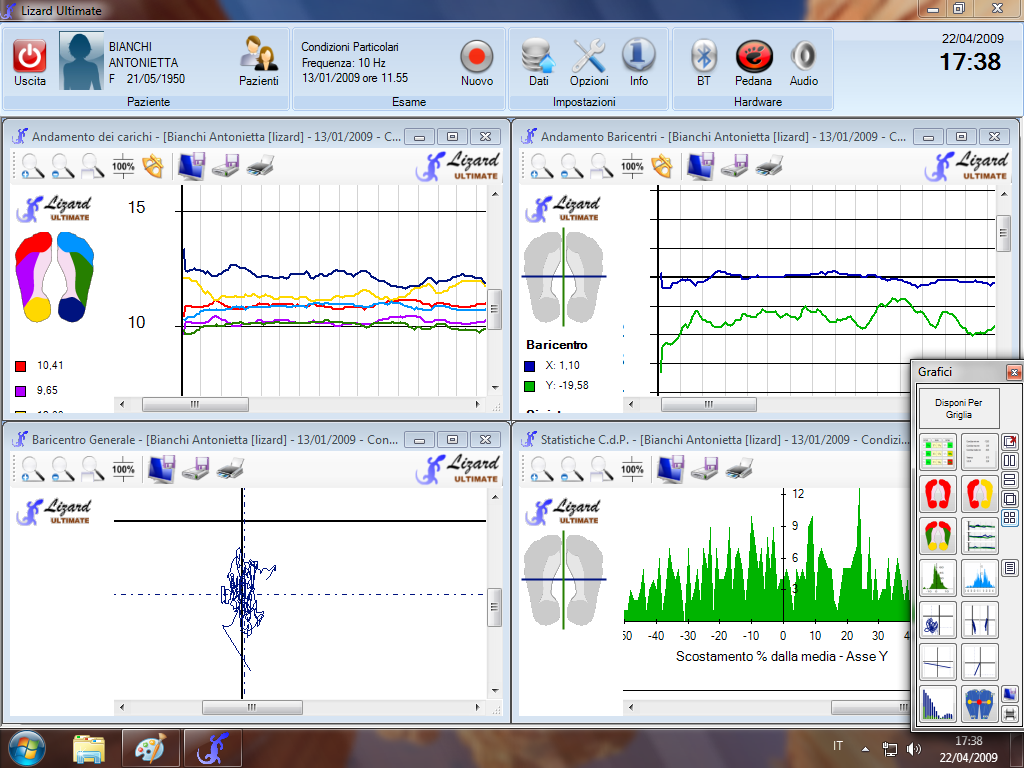Click the red Uscita power icon
The width and height of the screenshot is (1024, 768).
[30, 56]
